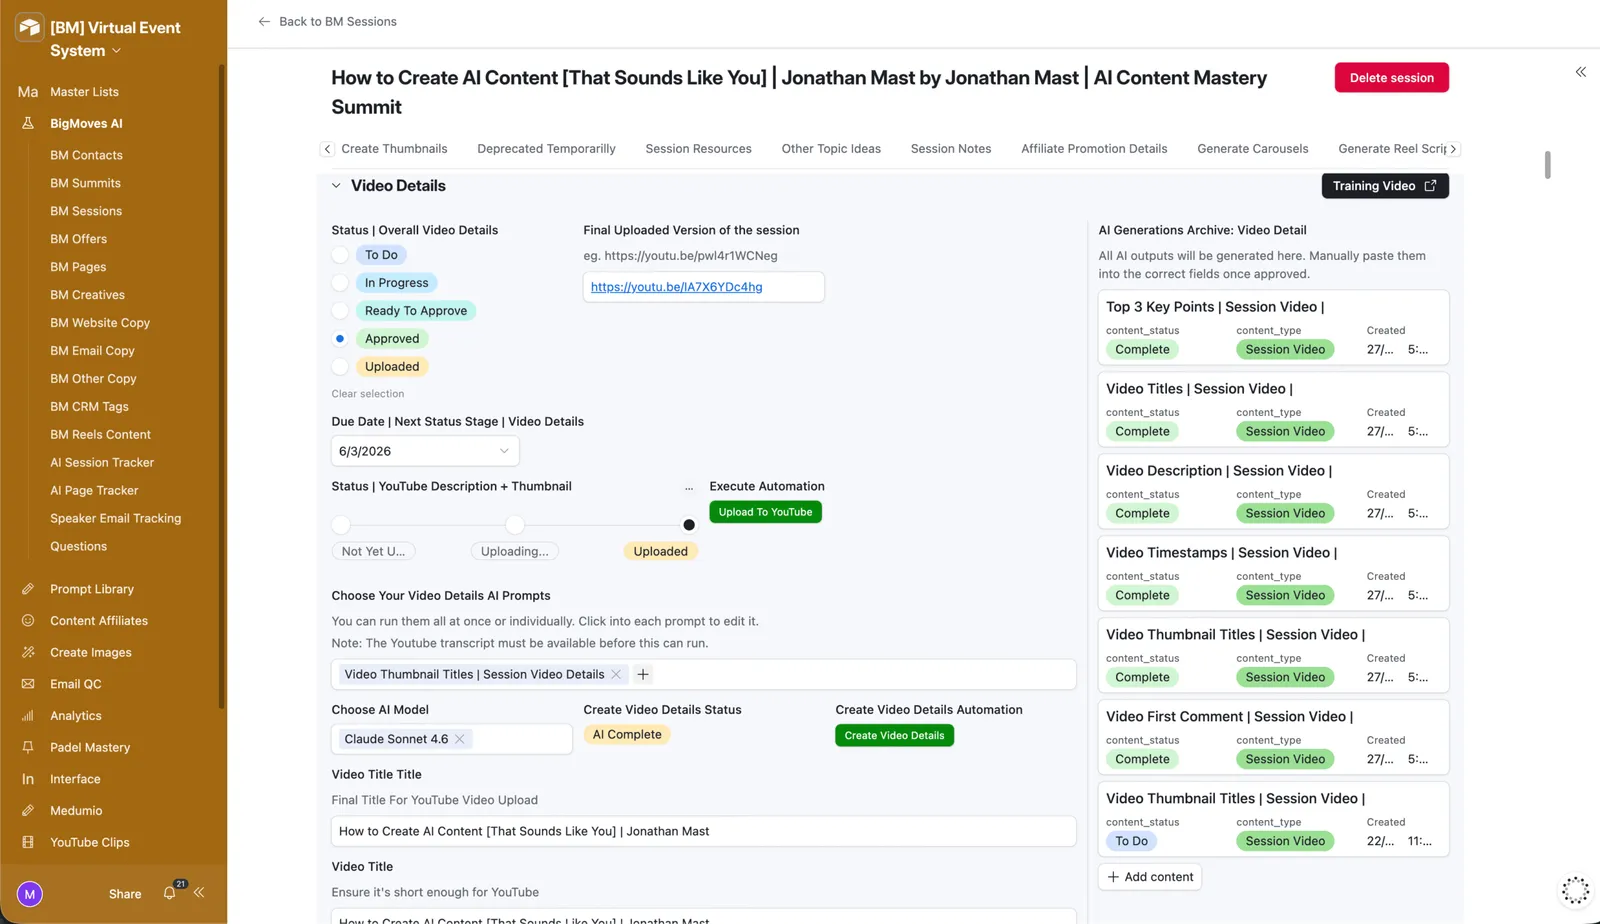1600x924 pixels.
Task: Click Clear selection under status options
Action: (368, 394)
